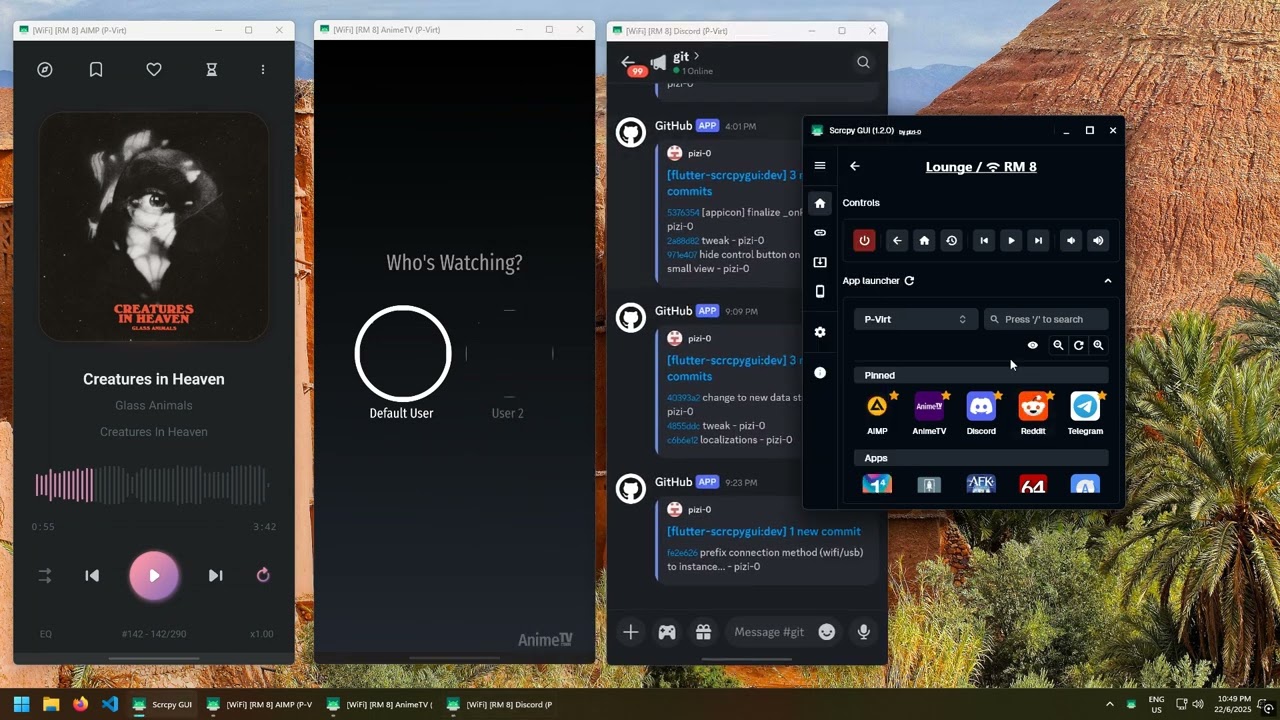Open Scrcpy GUI settings gear
Image resolution: width=1280 pixels, height=720 pixels.
coord(820,332)
